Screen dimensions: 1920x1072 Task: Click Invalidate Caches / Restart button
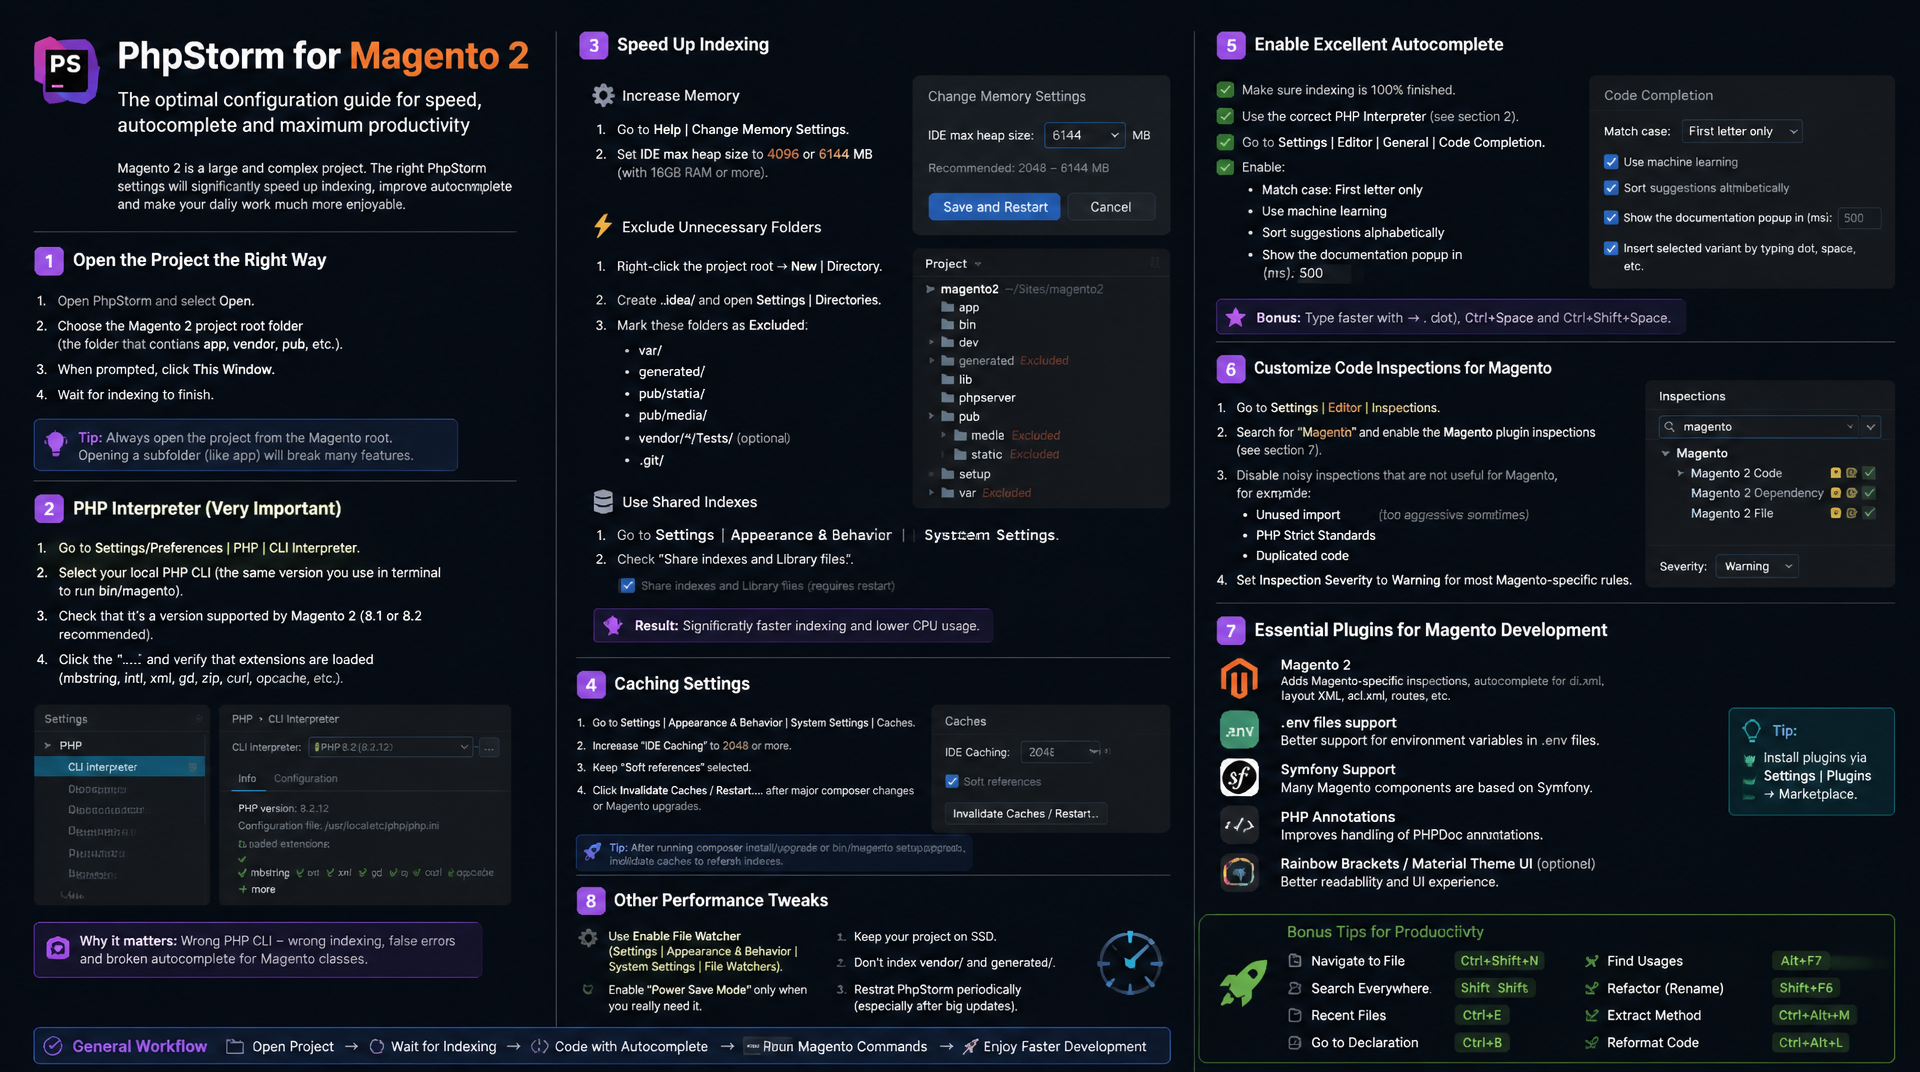tap(1025, 813)
